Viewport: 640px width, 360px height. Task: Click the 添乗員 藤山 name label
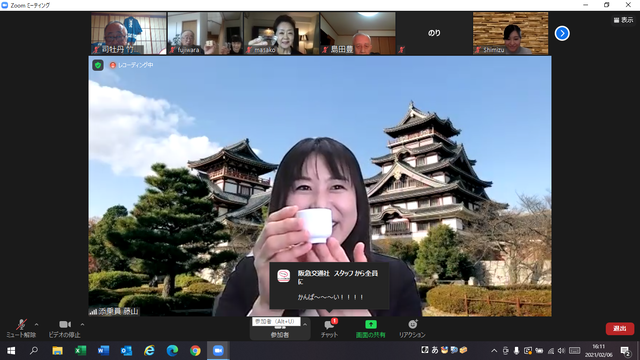point(118,311)
